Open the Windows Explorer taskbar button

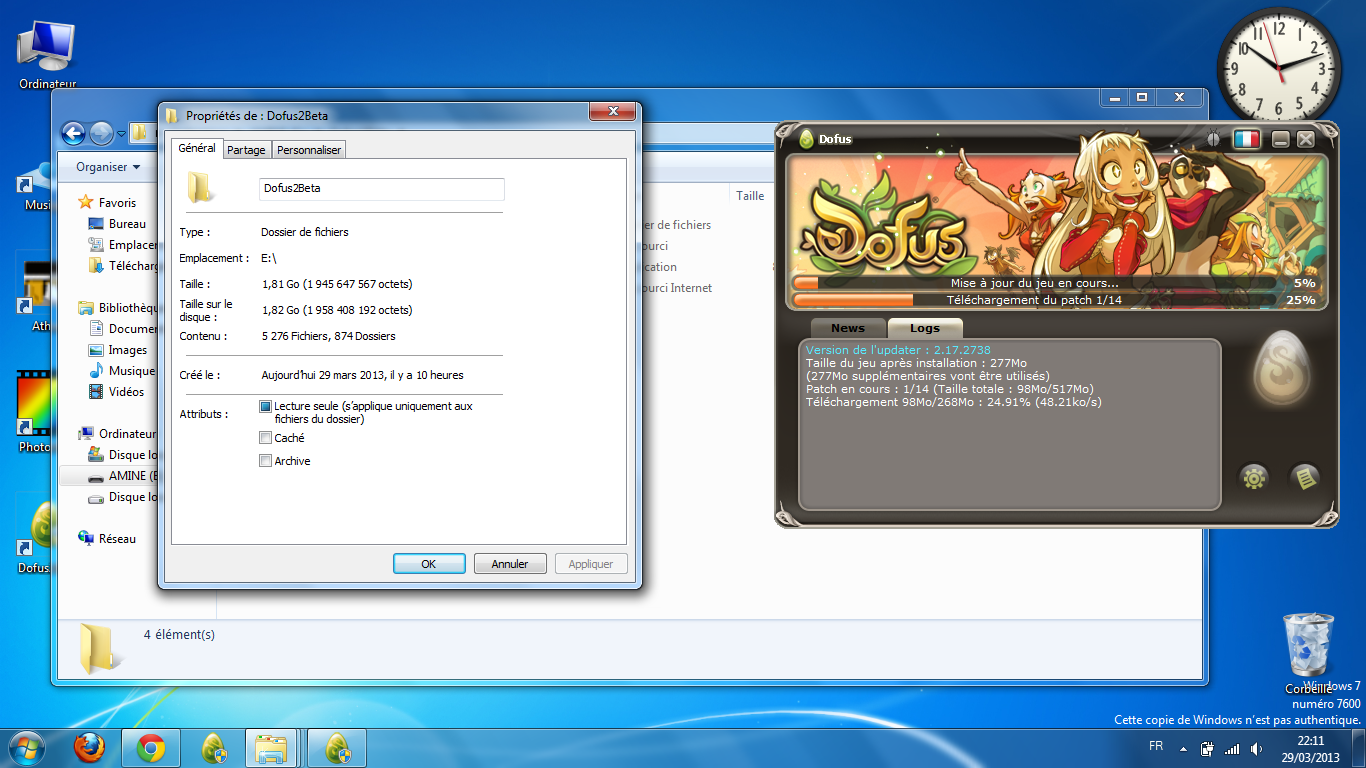point(271,748)
